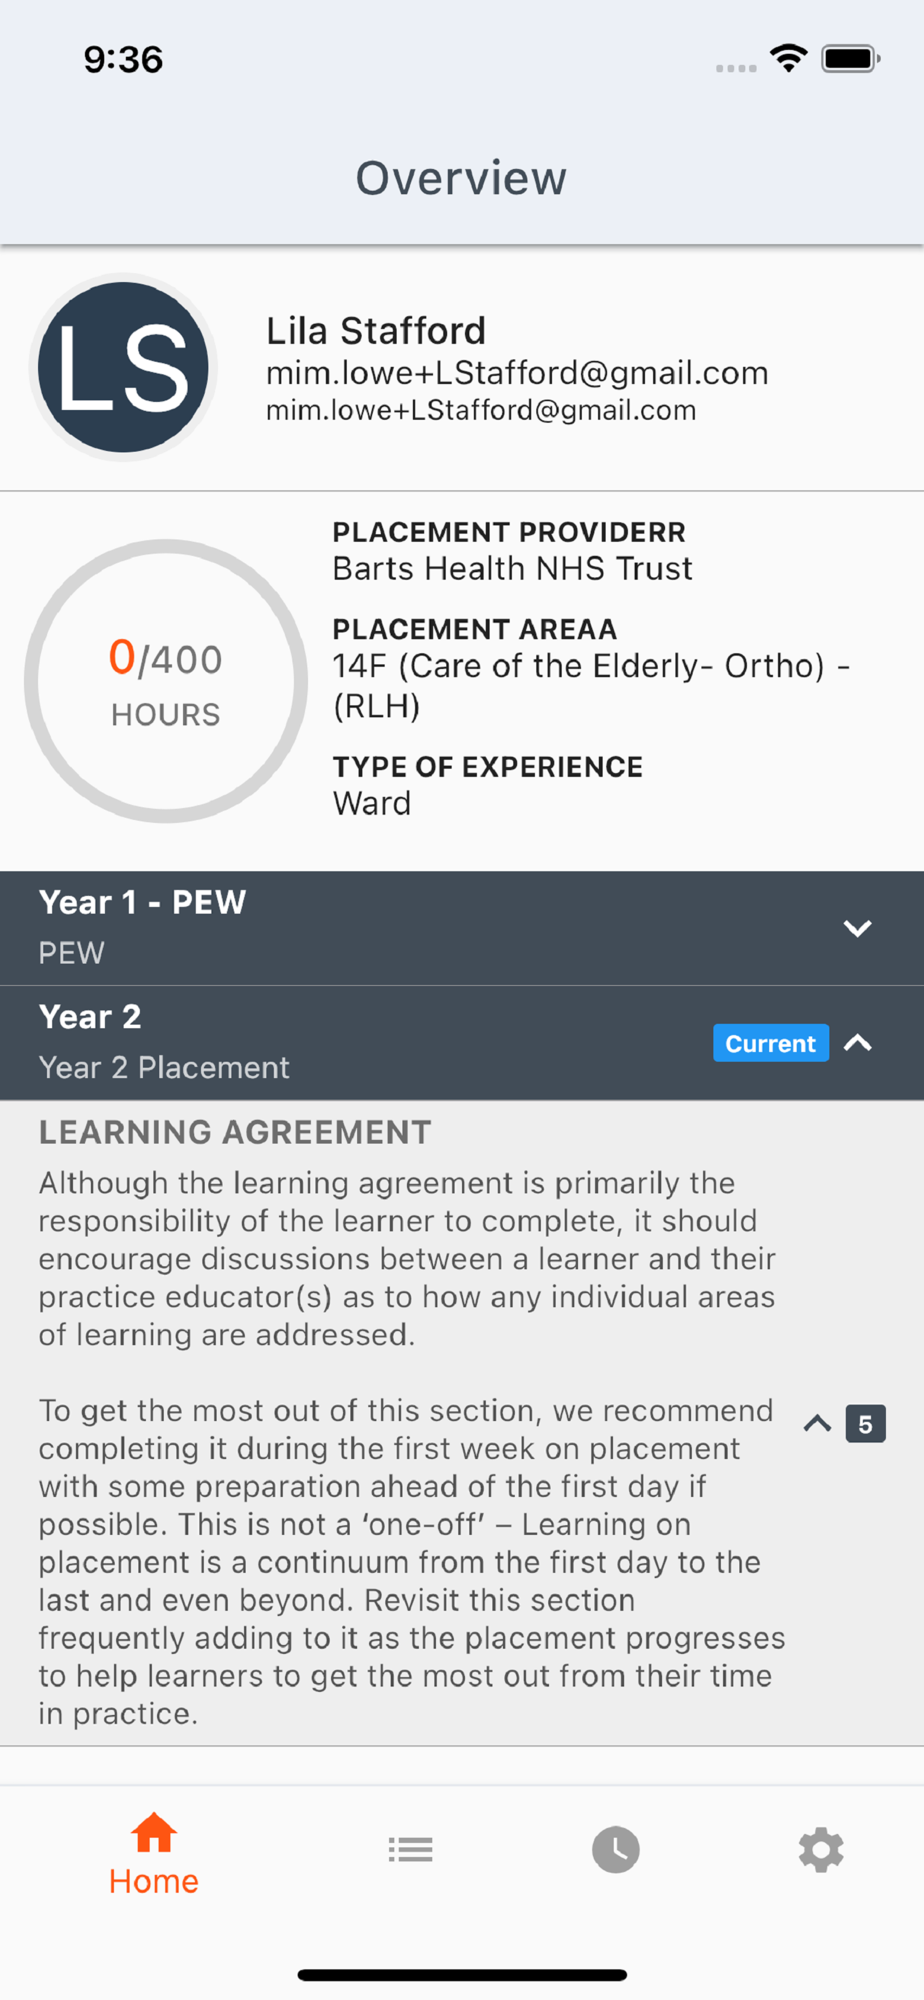Tap Barts Health NHS Trust provider text
The image size is (924, 2000).
pyautogui.click(x=512, y=568)
